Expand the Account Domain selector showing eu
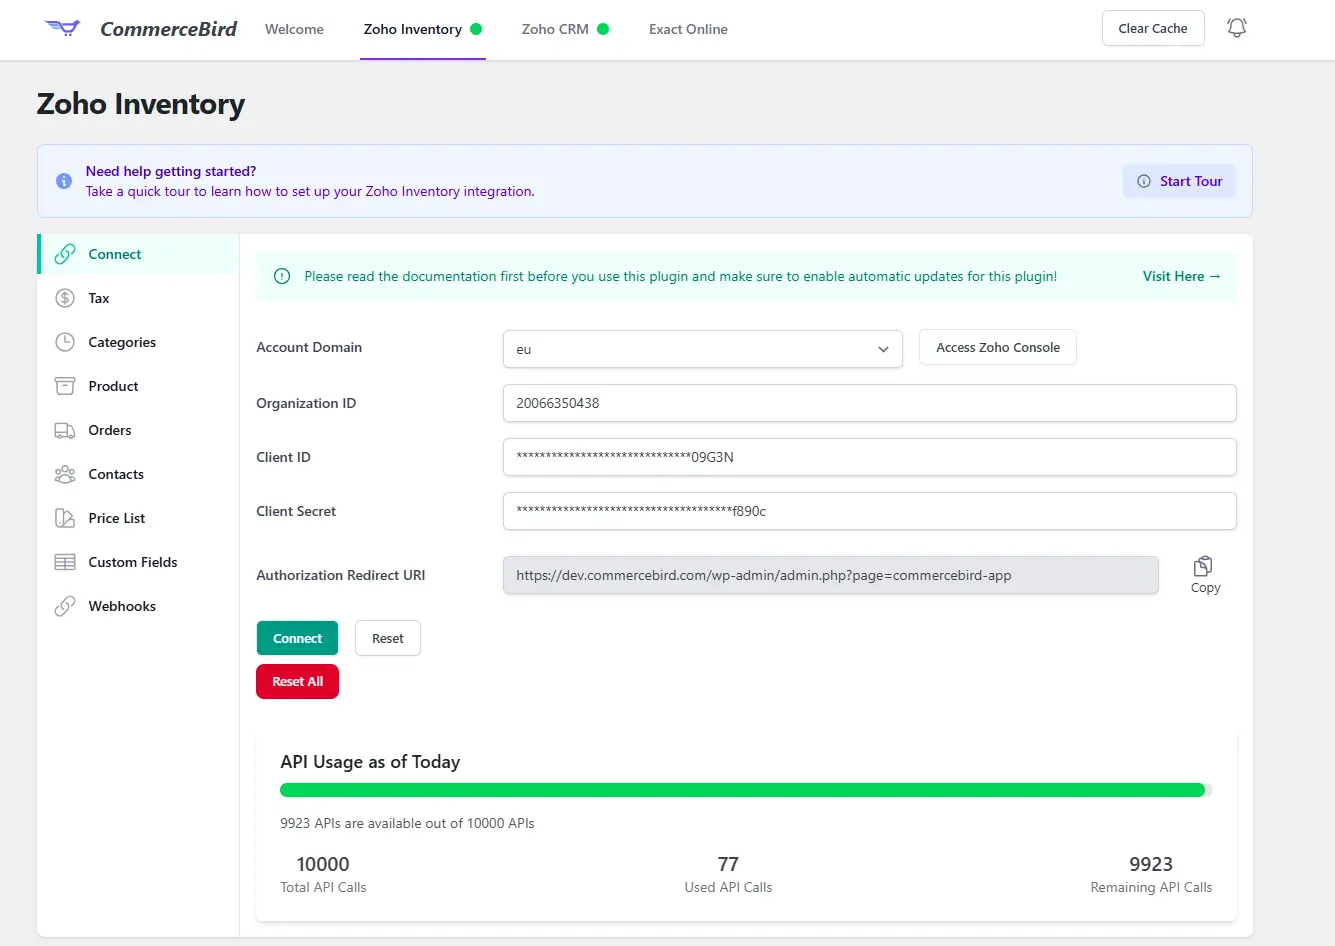This screenshot has height=946, width=1335. [x=702, y=349]
